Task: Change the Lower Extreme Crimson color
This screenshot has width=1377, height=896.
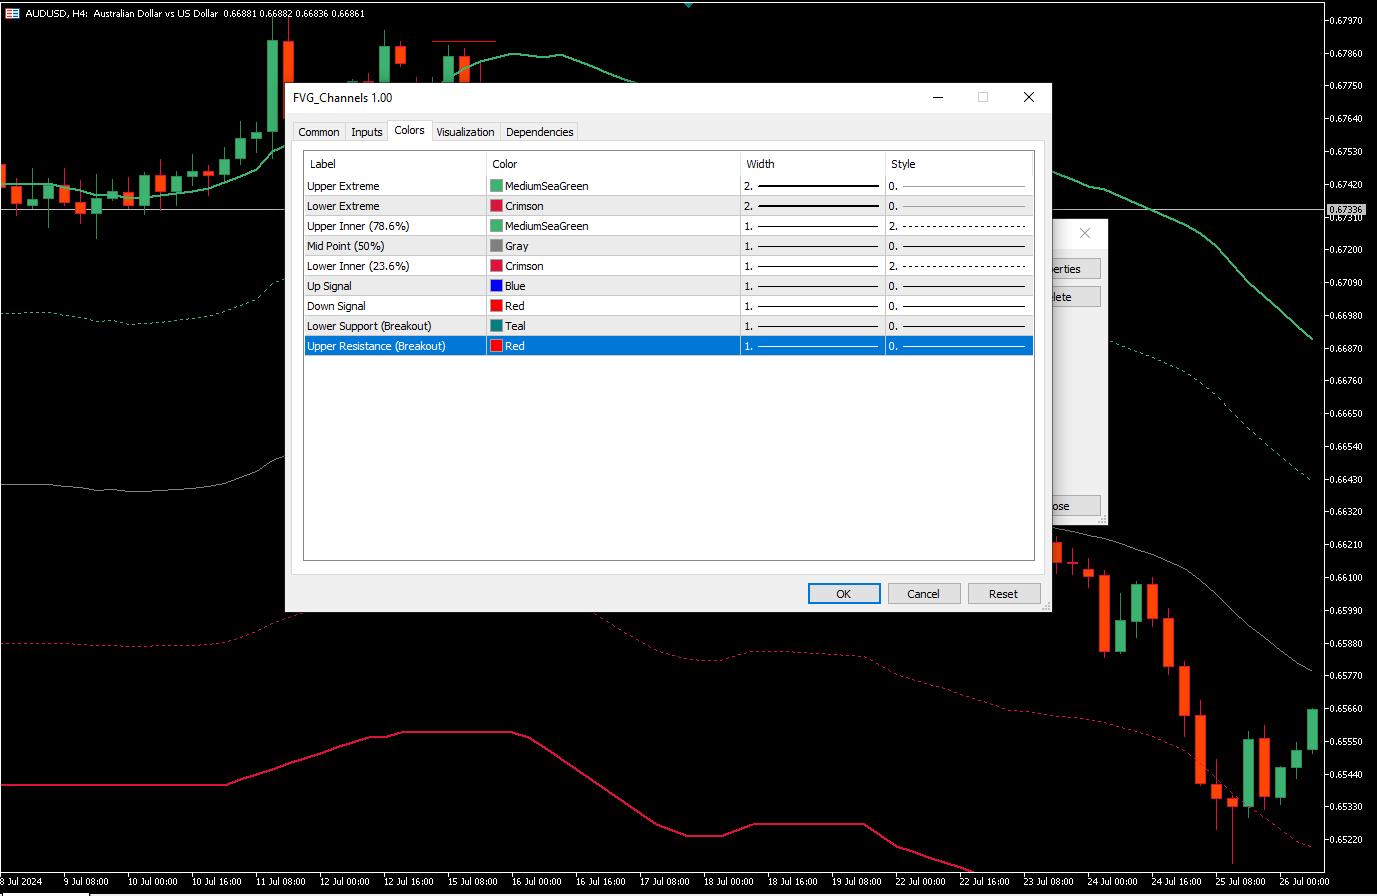Action: pyautogui.click(x=497, y=206)
